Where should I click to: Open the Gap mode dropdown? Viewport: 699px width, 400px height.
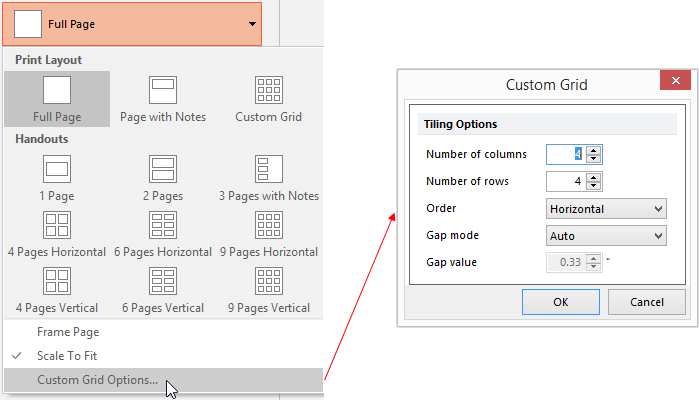[606, 235]
